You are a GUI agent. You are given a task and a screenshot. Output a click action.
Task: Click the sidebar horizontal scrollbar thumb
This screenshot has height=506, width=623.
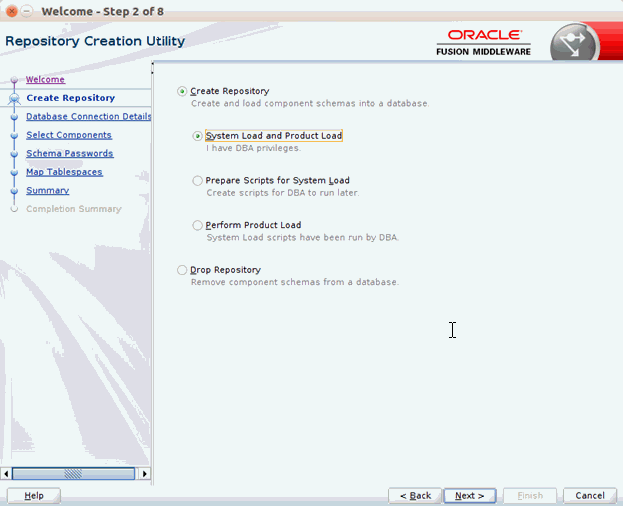pyautogui.click(x=74, y=473)
